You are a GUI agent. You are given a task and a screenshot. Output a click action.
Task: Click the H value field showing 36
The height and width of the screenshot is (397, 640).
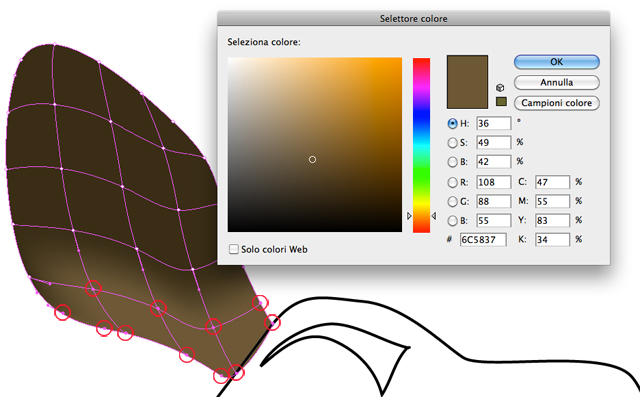click(x=493, y=123)
